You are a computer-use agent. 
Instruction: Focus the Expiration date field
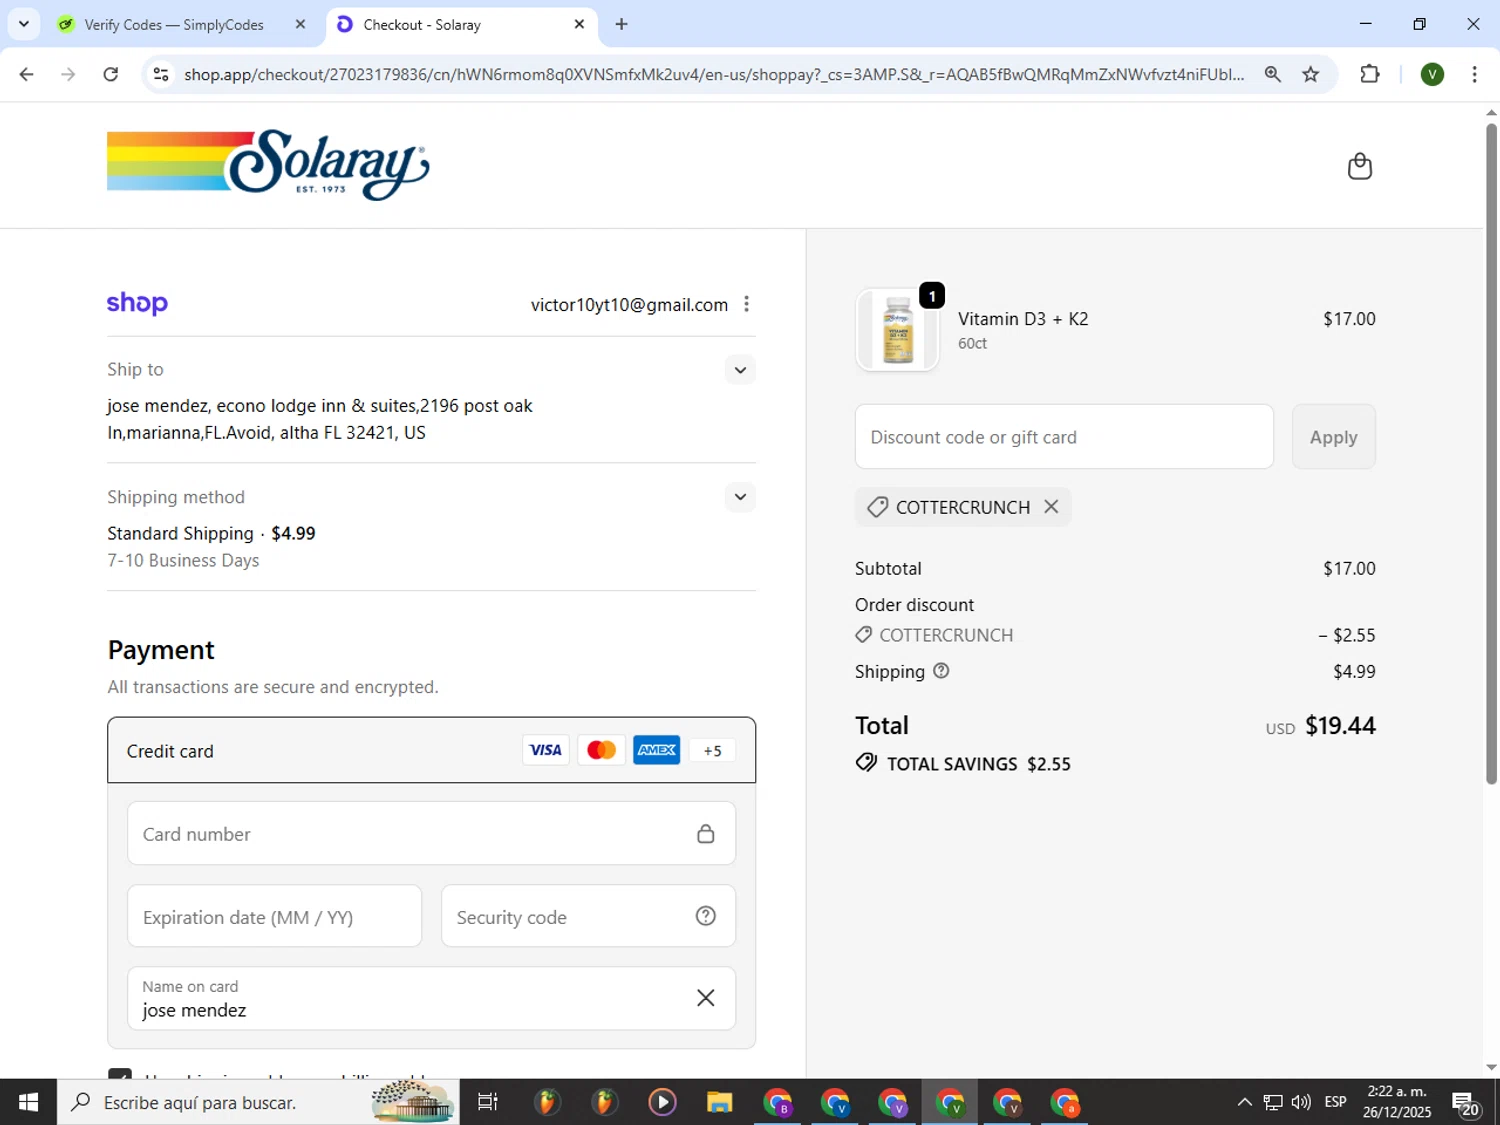[x=274, y=916]
